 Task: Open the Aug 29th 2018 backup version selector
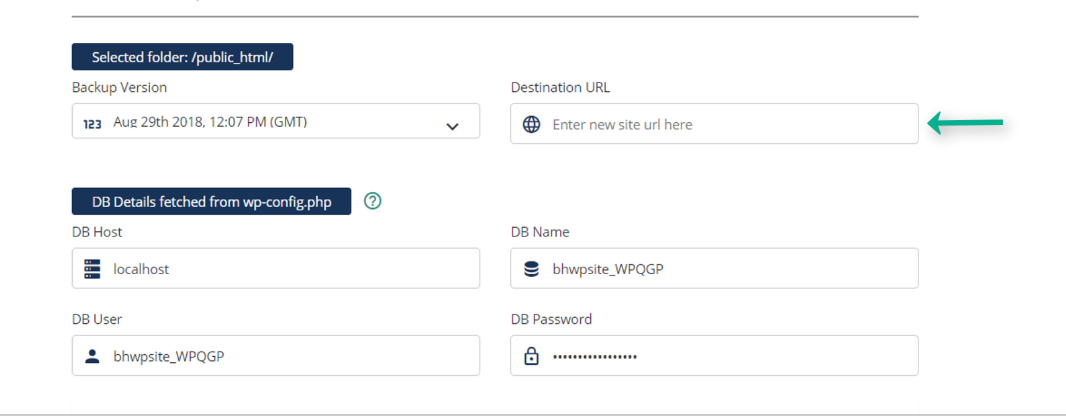pyautogui.click(x=275, y=121)
